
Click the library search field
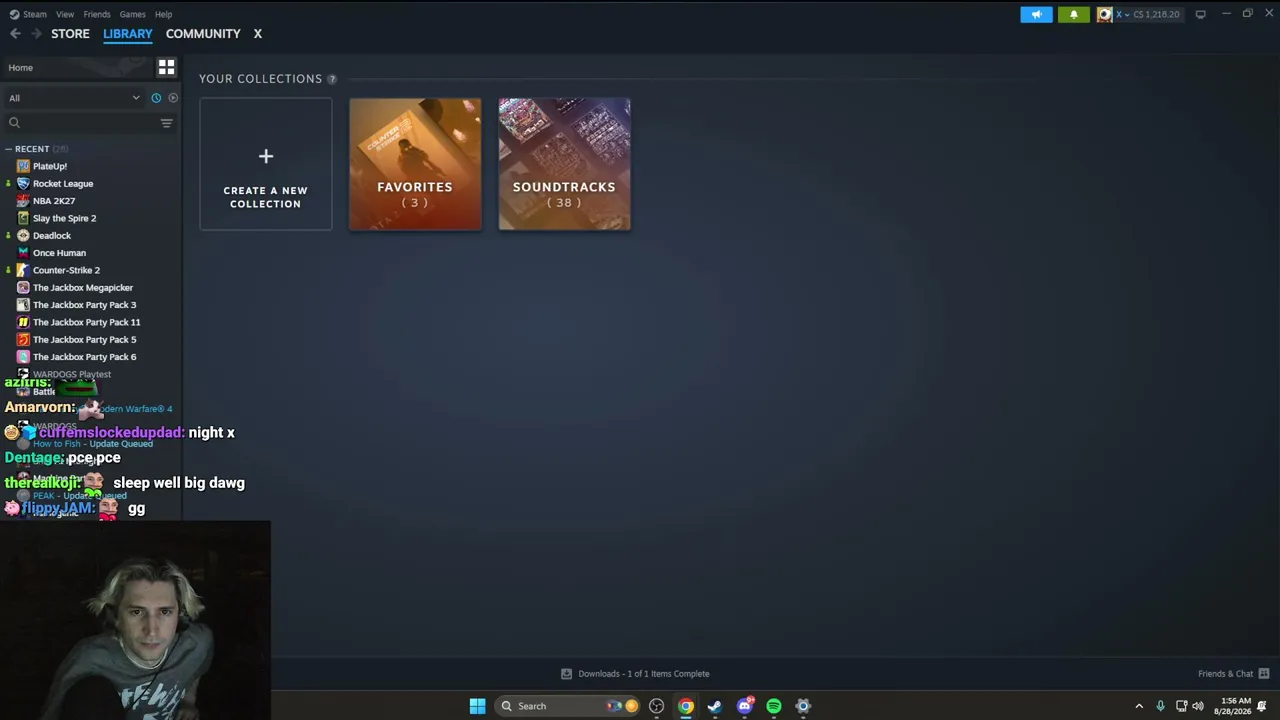coord(80,123)
